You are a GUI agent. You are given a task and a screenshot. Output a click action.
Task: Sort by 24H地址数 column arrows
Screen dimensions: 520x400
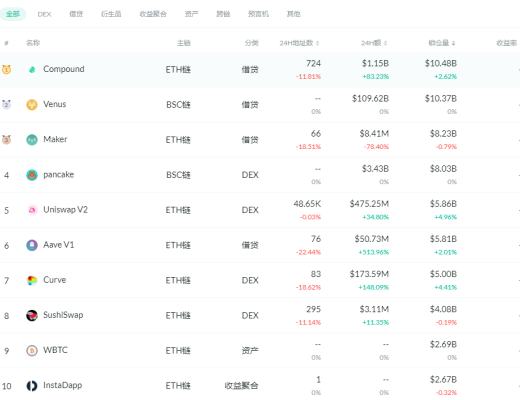[x=318, y=43]
